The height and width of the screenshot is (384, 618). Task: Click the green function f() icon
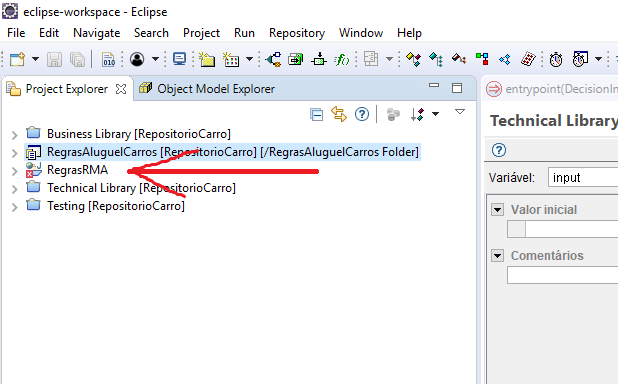coord(342,60)
